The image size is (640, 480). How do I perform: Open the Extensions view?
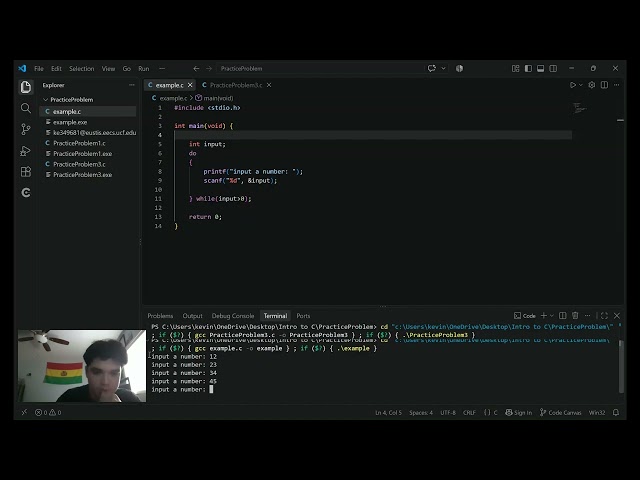26,172
